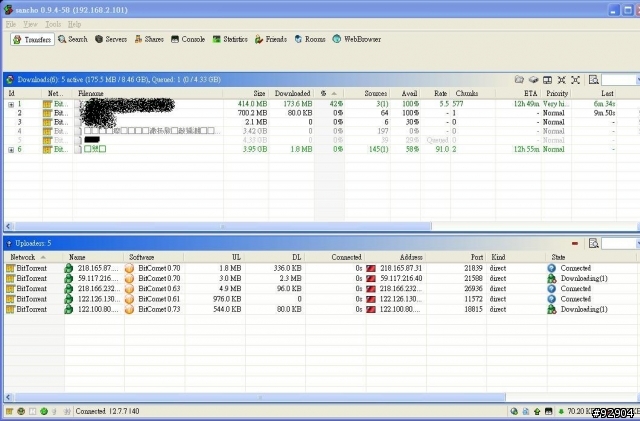Open the Console tab
Image resolution: width=640 pixels, height=421 pixels.
(x=188, y=39)
